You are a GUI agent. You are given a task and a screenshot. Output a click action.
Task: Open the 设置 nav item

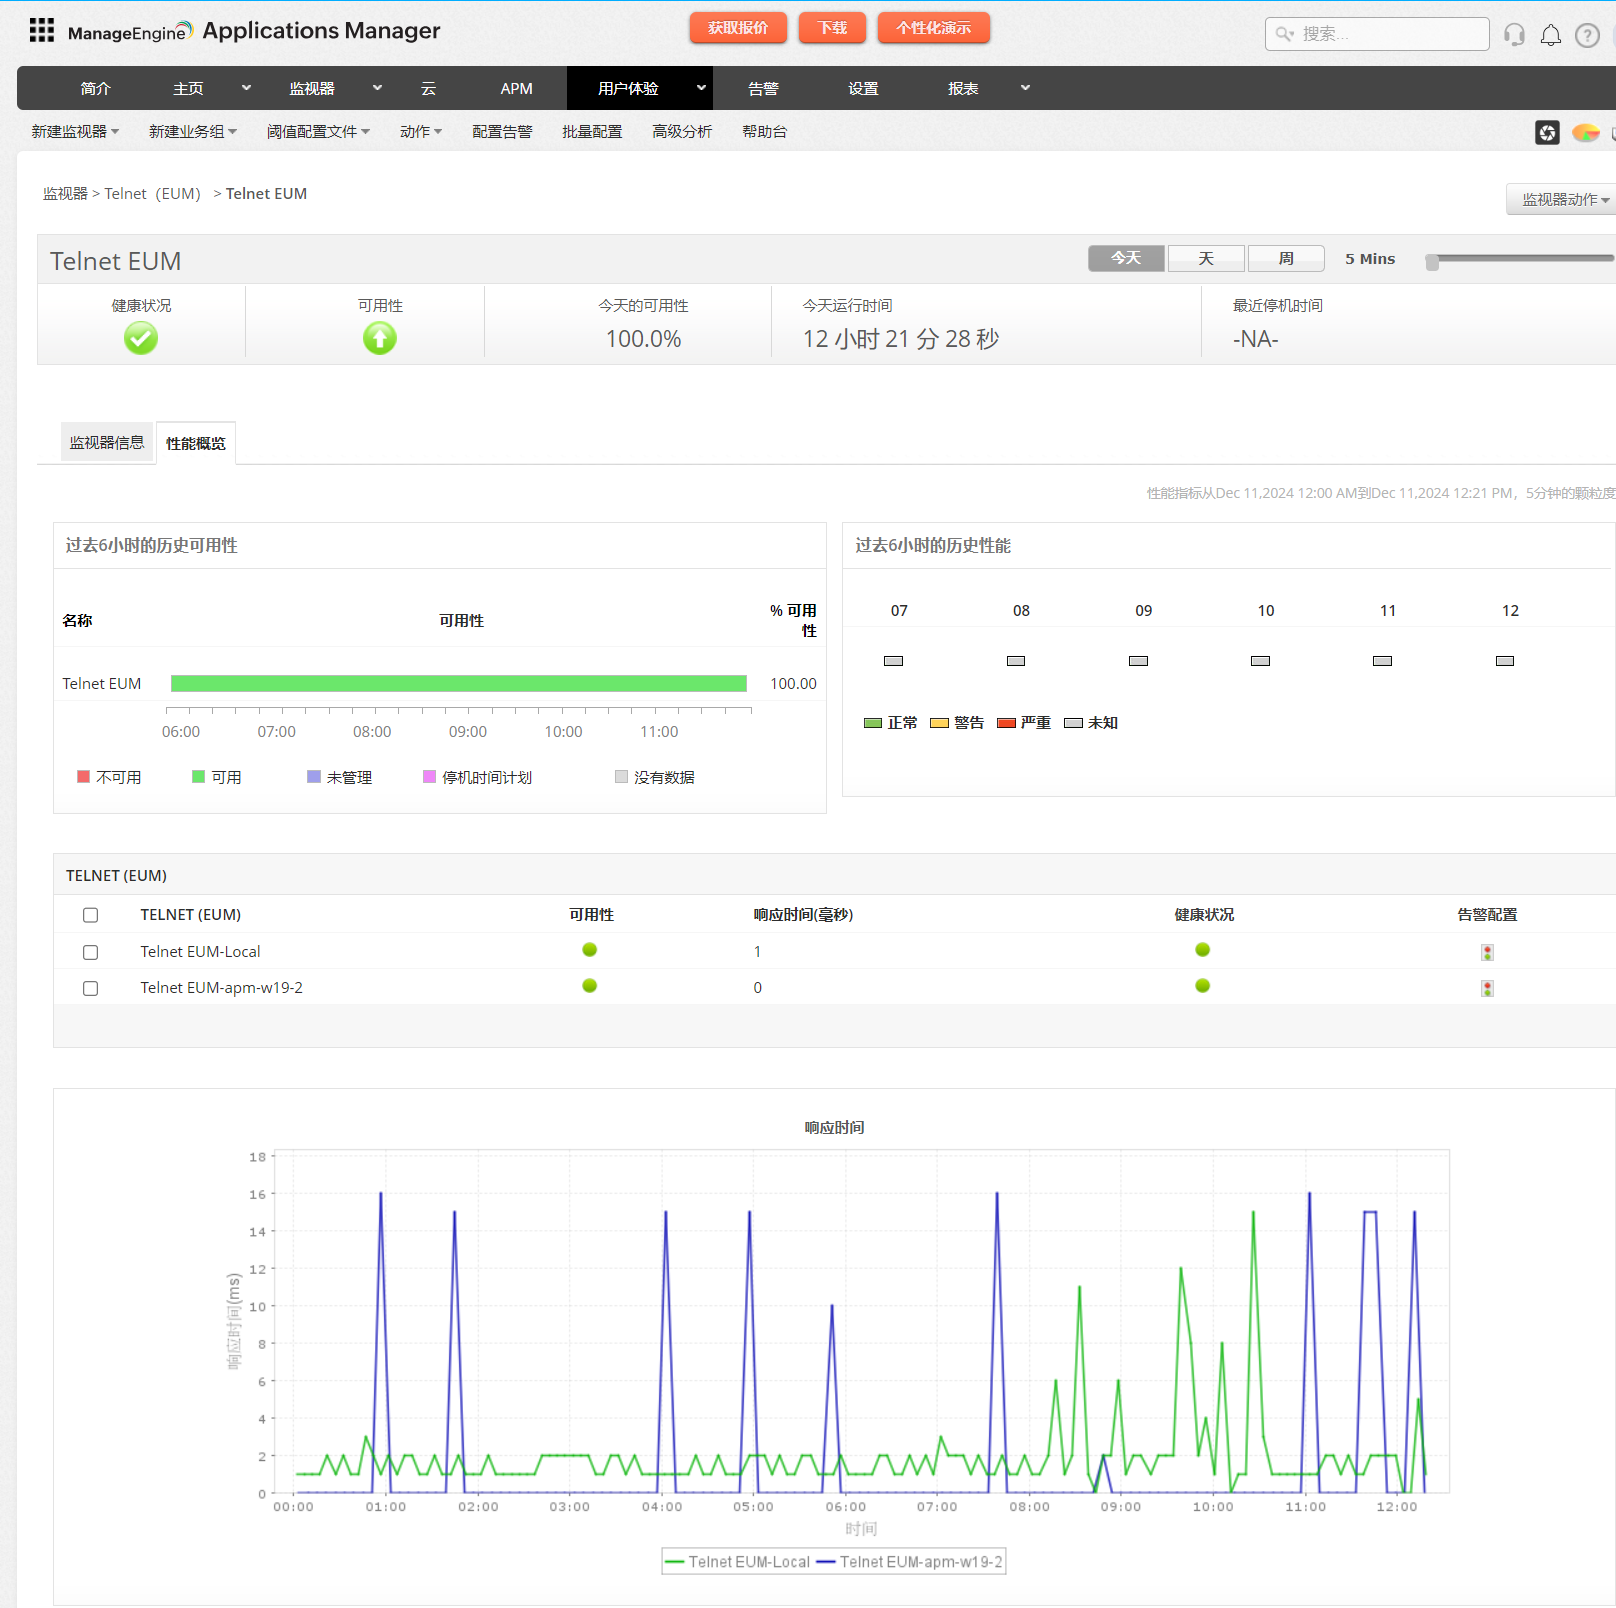(863, 89)
